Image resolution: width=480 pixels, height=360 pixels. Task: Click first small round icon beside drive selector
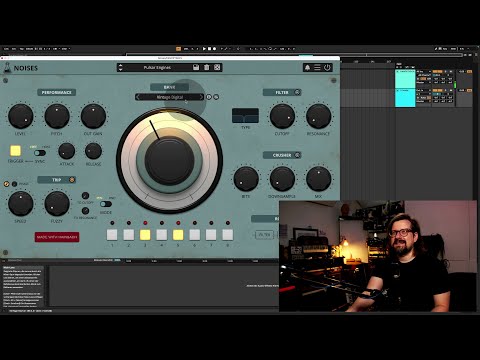[x=209, y=97]
